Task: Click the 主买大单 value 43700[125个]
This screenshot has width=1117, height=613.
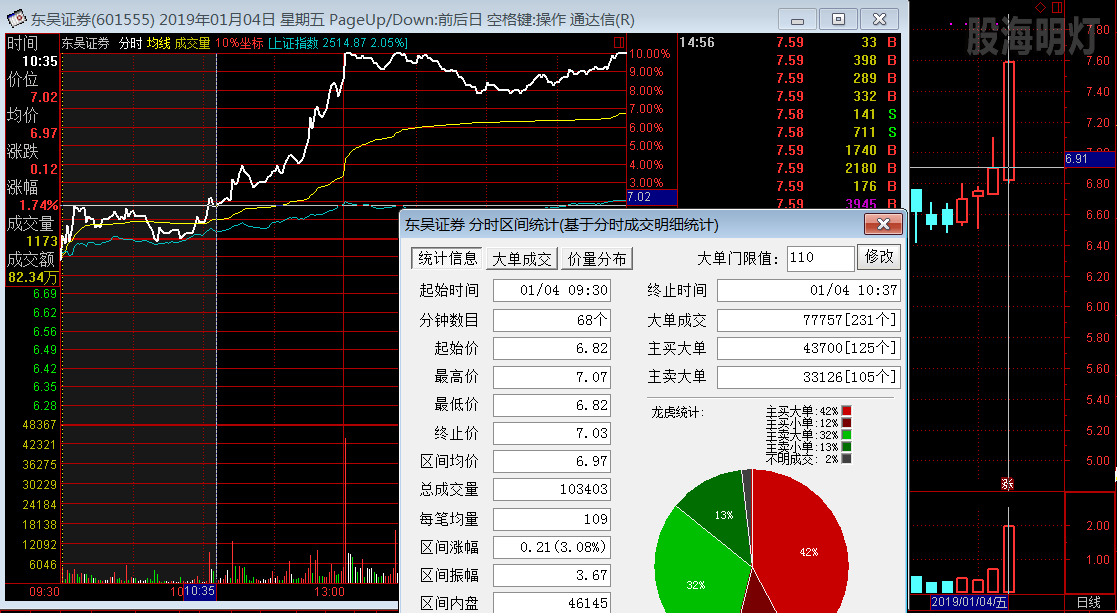Action: (x=809, y=348)
